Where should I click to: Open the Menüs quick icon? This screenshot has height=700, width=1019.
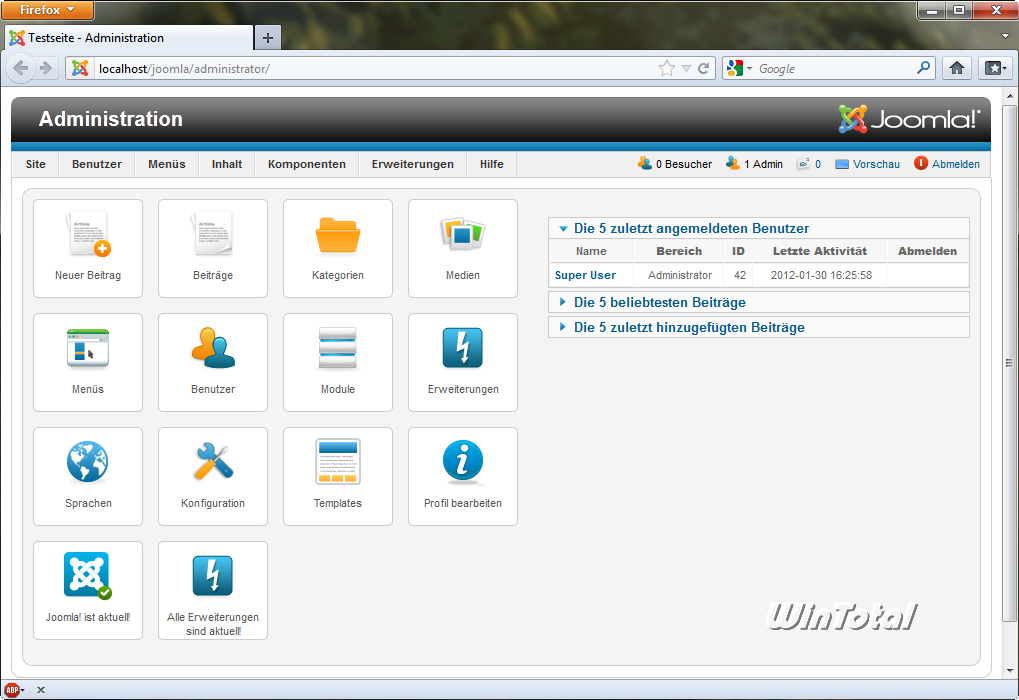click(88, 362)
